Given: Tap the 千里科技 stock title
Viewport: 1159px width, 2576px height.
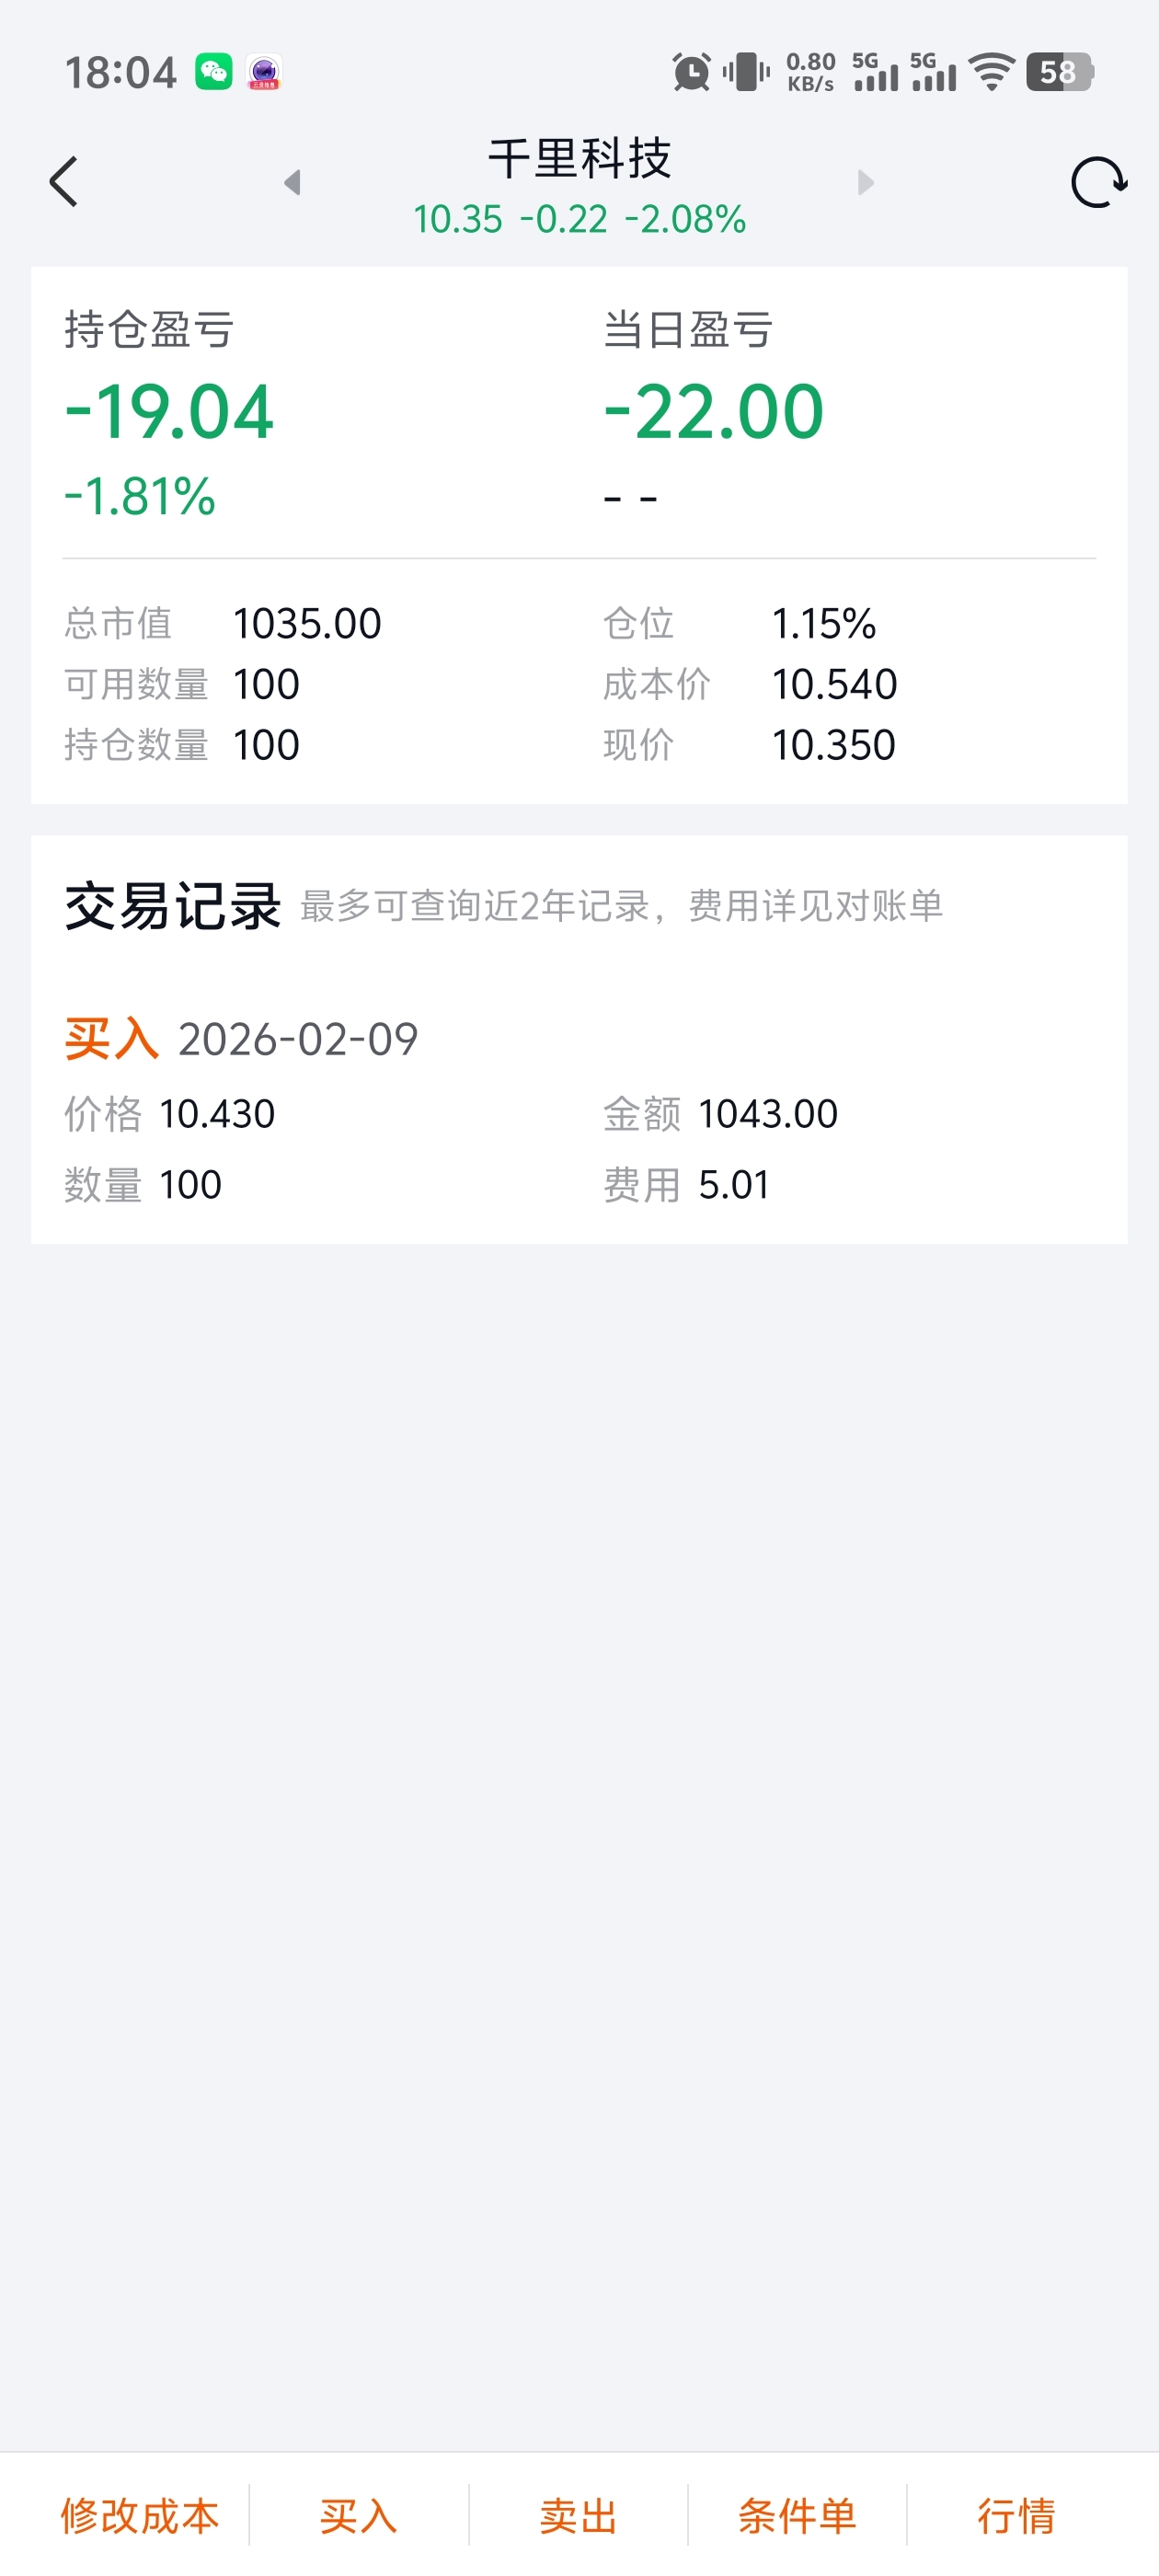Looking at the screenshot, I should coord(579,158).
